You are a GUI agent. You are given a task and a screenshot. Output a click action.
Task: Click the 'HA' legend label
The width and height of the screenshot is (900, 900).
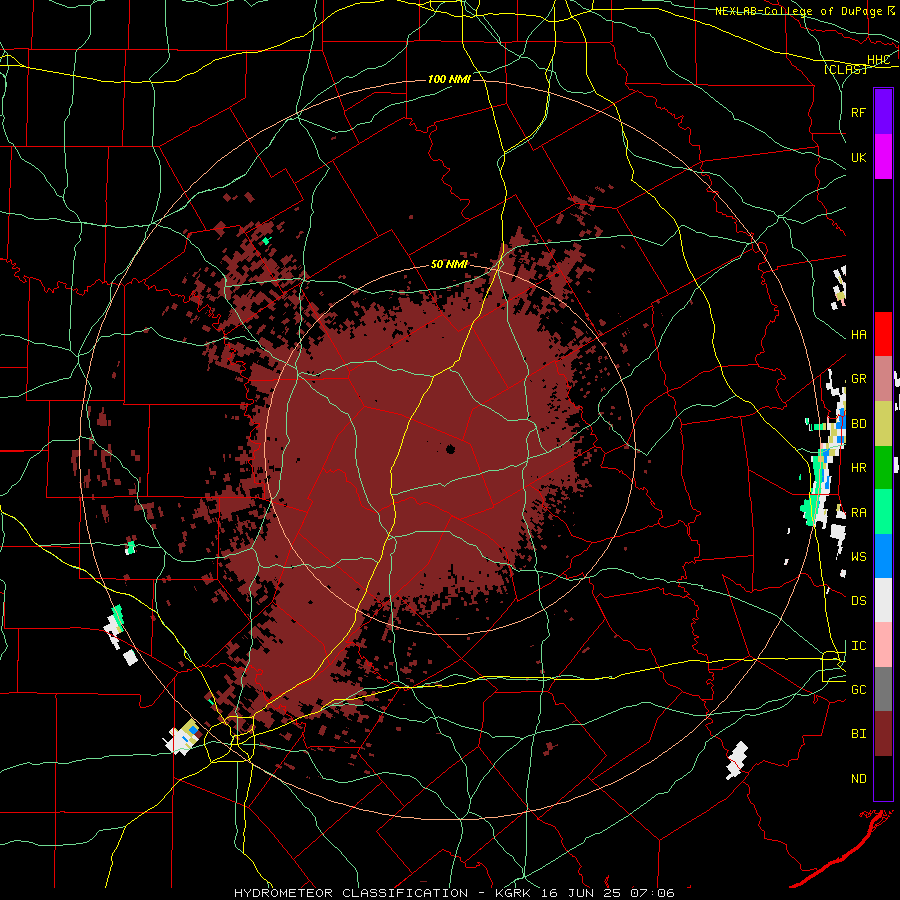click(x=858, y=334)
